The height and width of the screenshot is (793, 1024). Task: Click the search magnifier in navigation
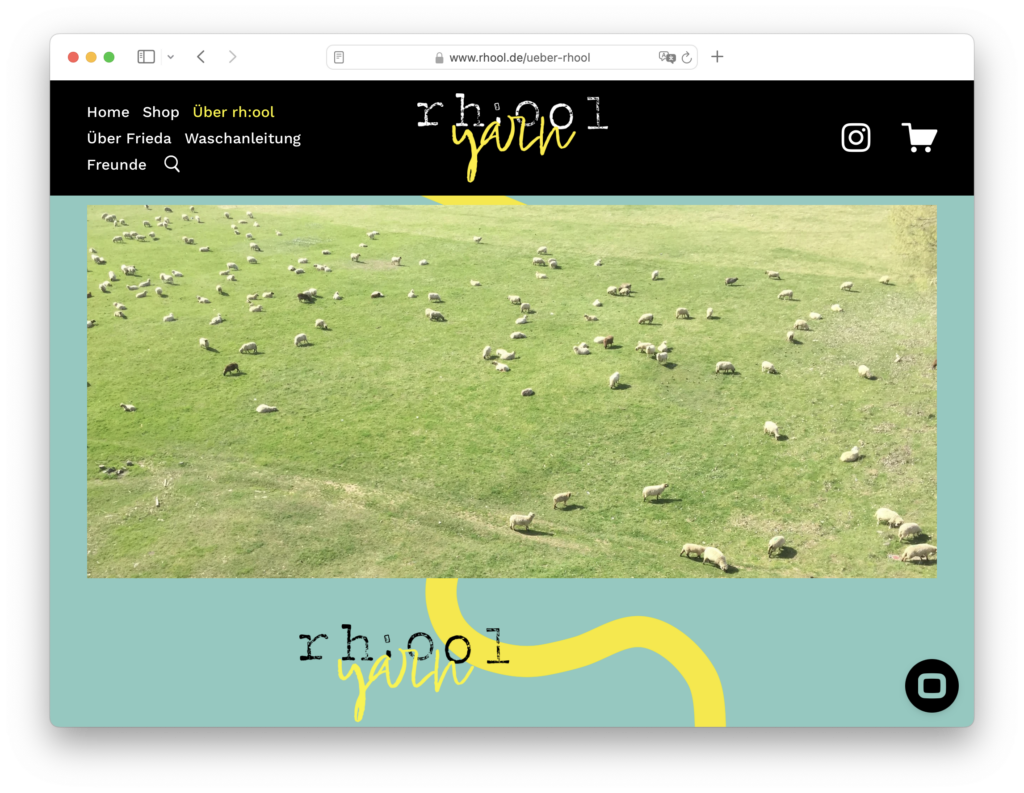172,164
